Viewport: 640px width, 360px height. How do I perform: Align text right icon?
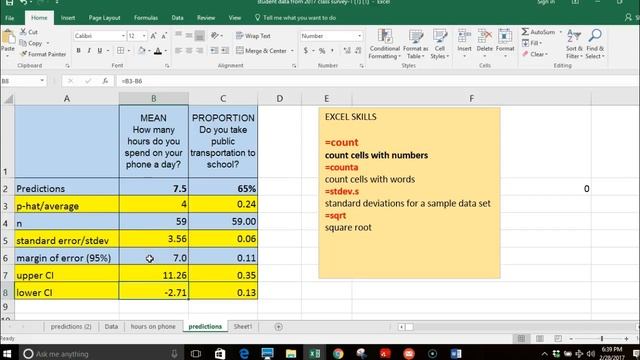coord(200,51)
